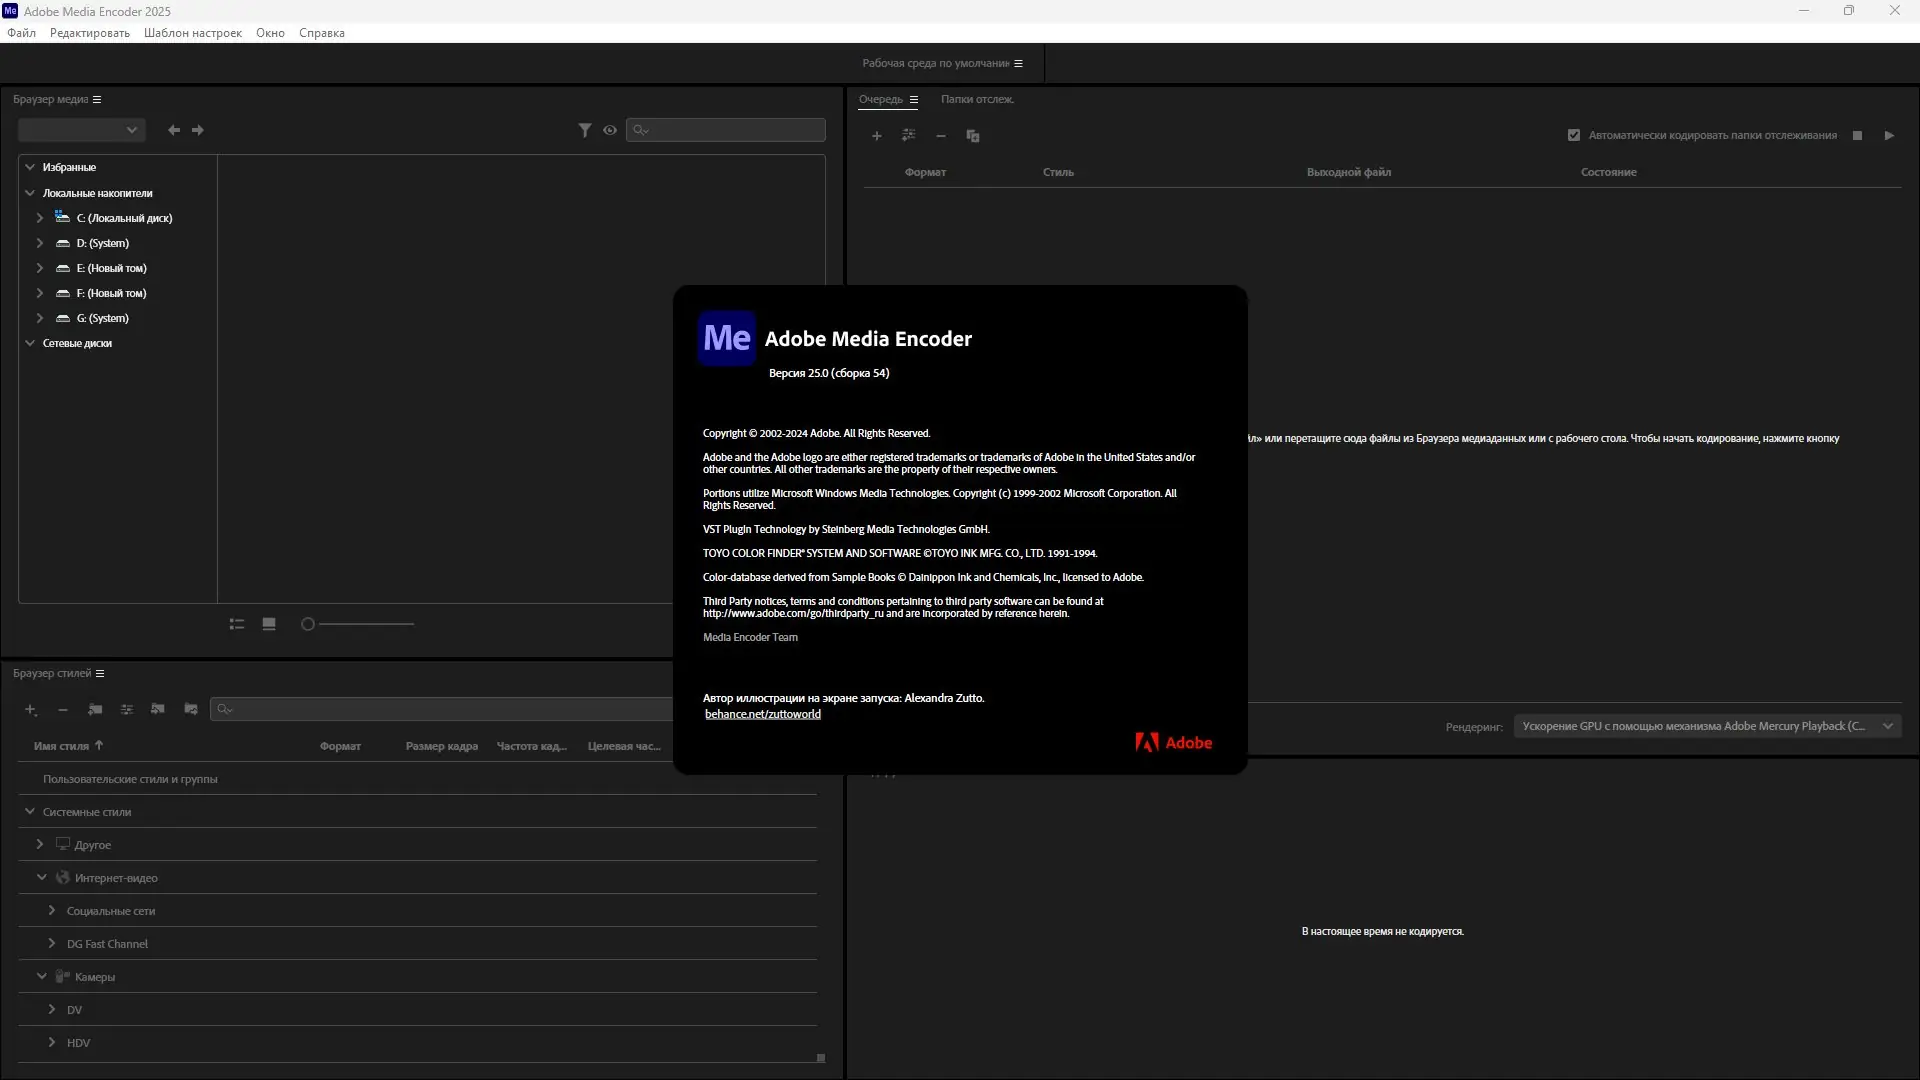Adjust the thumbnail size zoom slider
The height and width of the screenshot is (1080, 1920).
[x=308, y=624]
